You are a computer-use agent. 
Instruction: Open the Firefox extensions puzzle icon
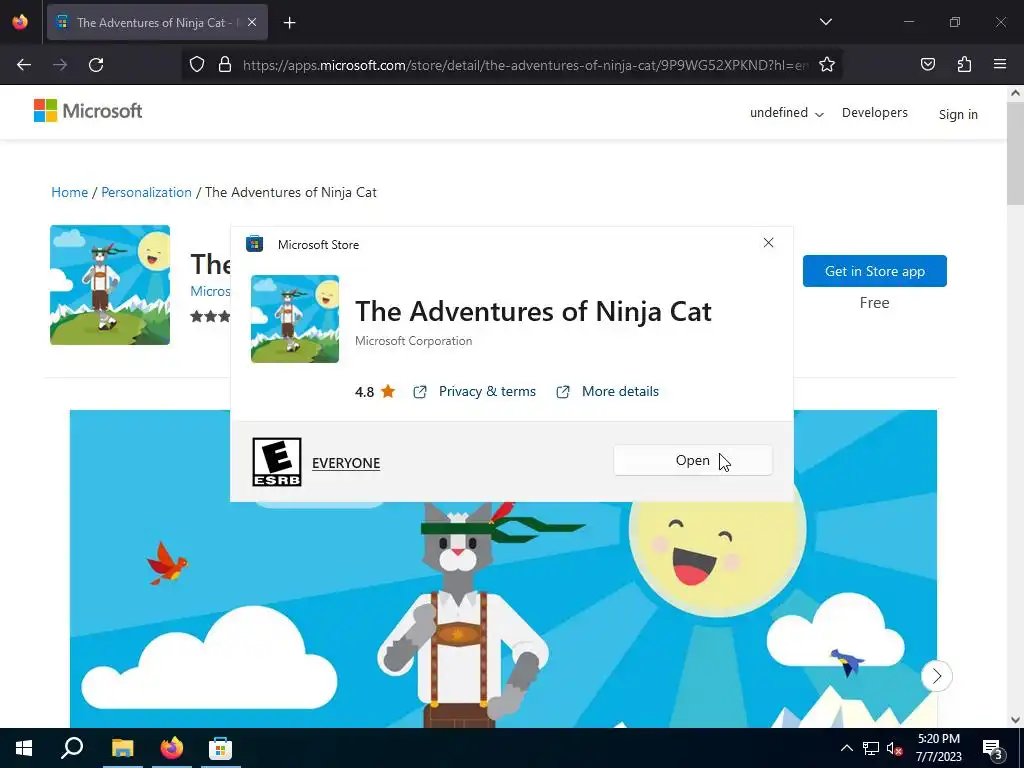point(964,65)
